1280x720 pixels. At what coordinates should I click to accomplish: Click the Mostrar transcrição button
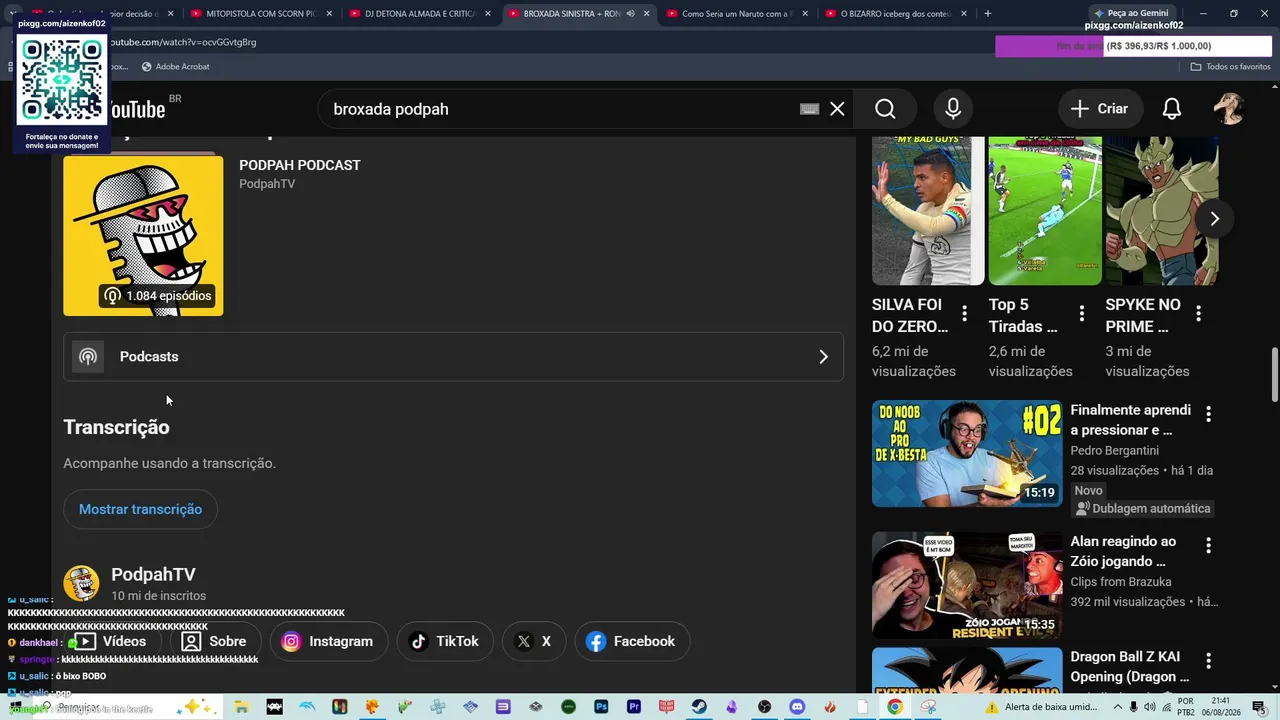140,509
